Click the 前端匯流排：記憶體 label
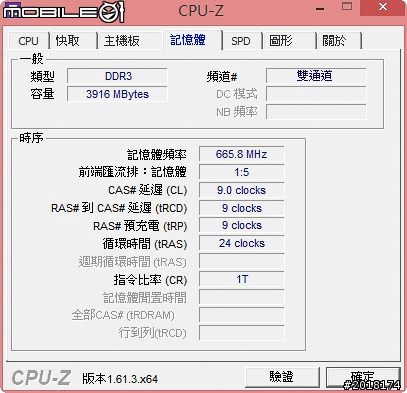Image resolution: width=407 pixels, height=393 pixels. [x=132, y=172]
